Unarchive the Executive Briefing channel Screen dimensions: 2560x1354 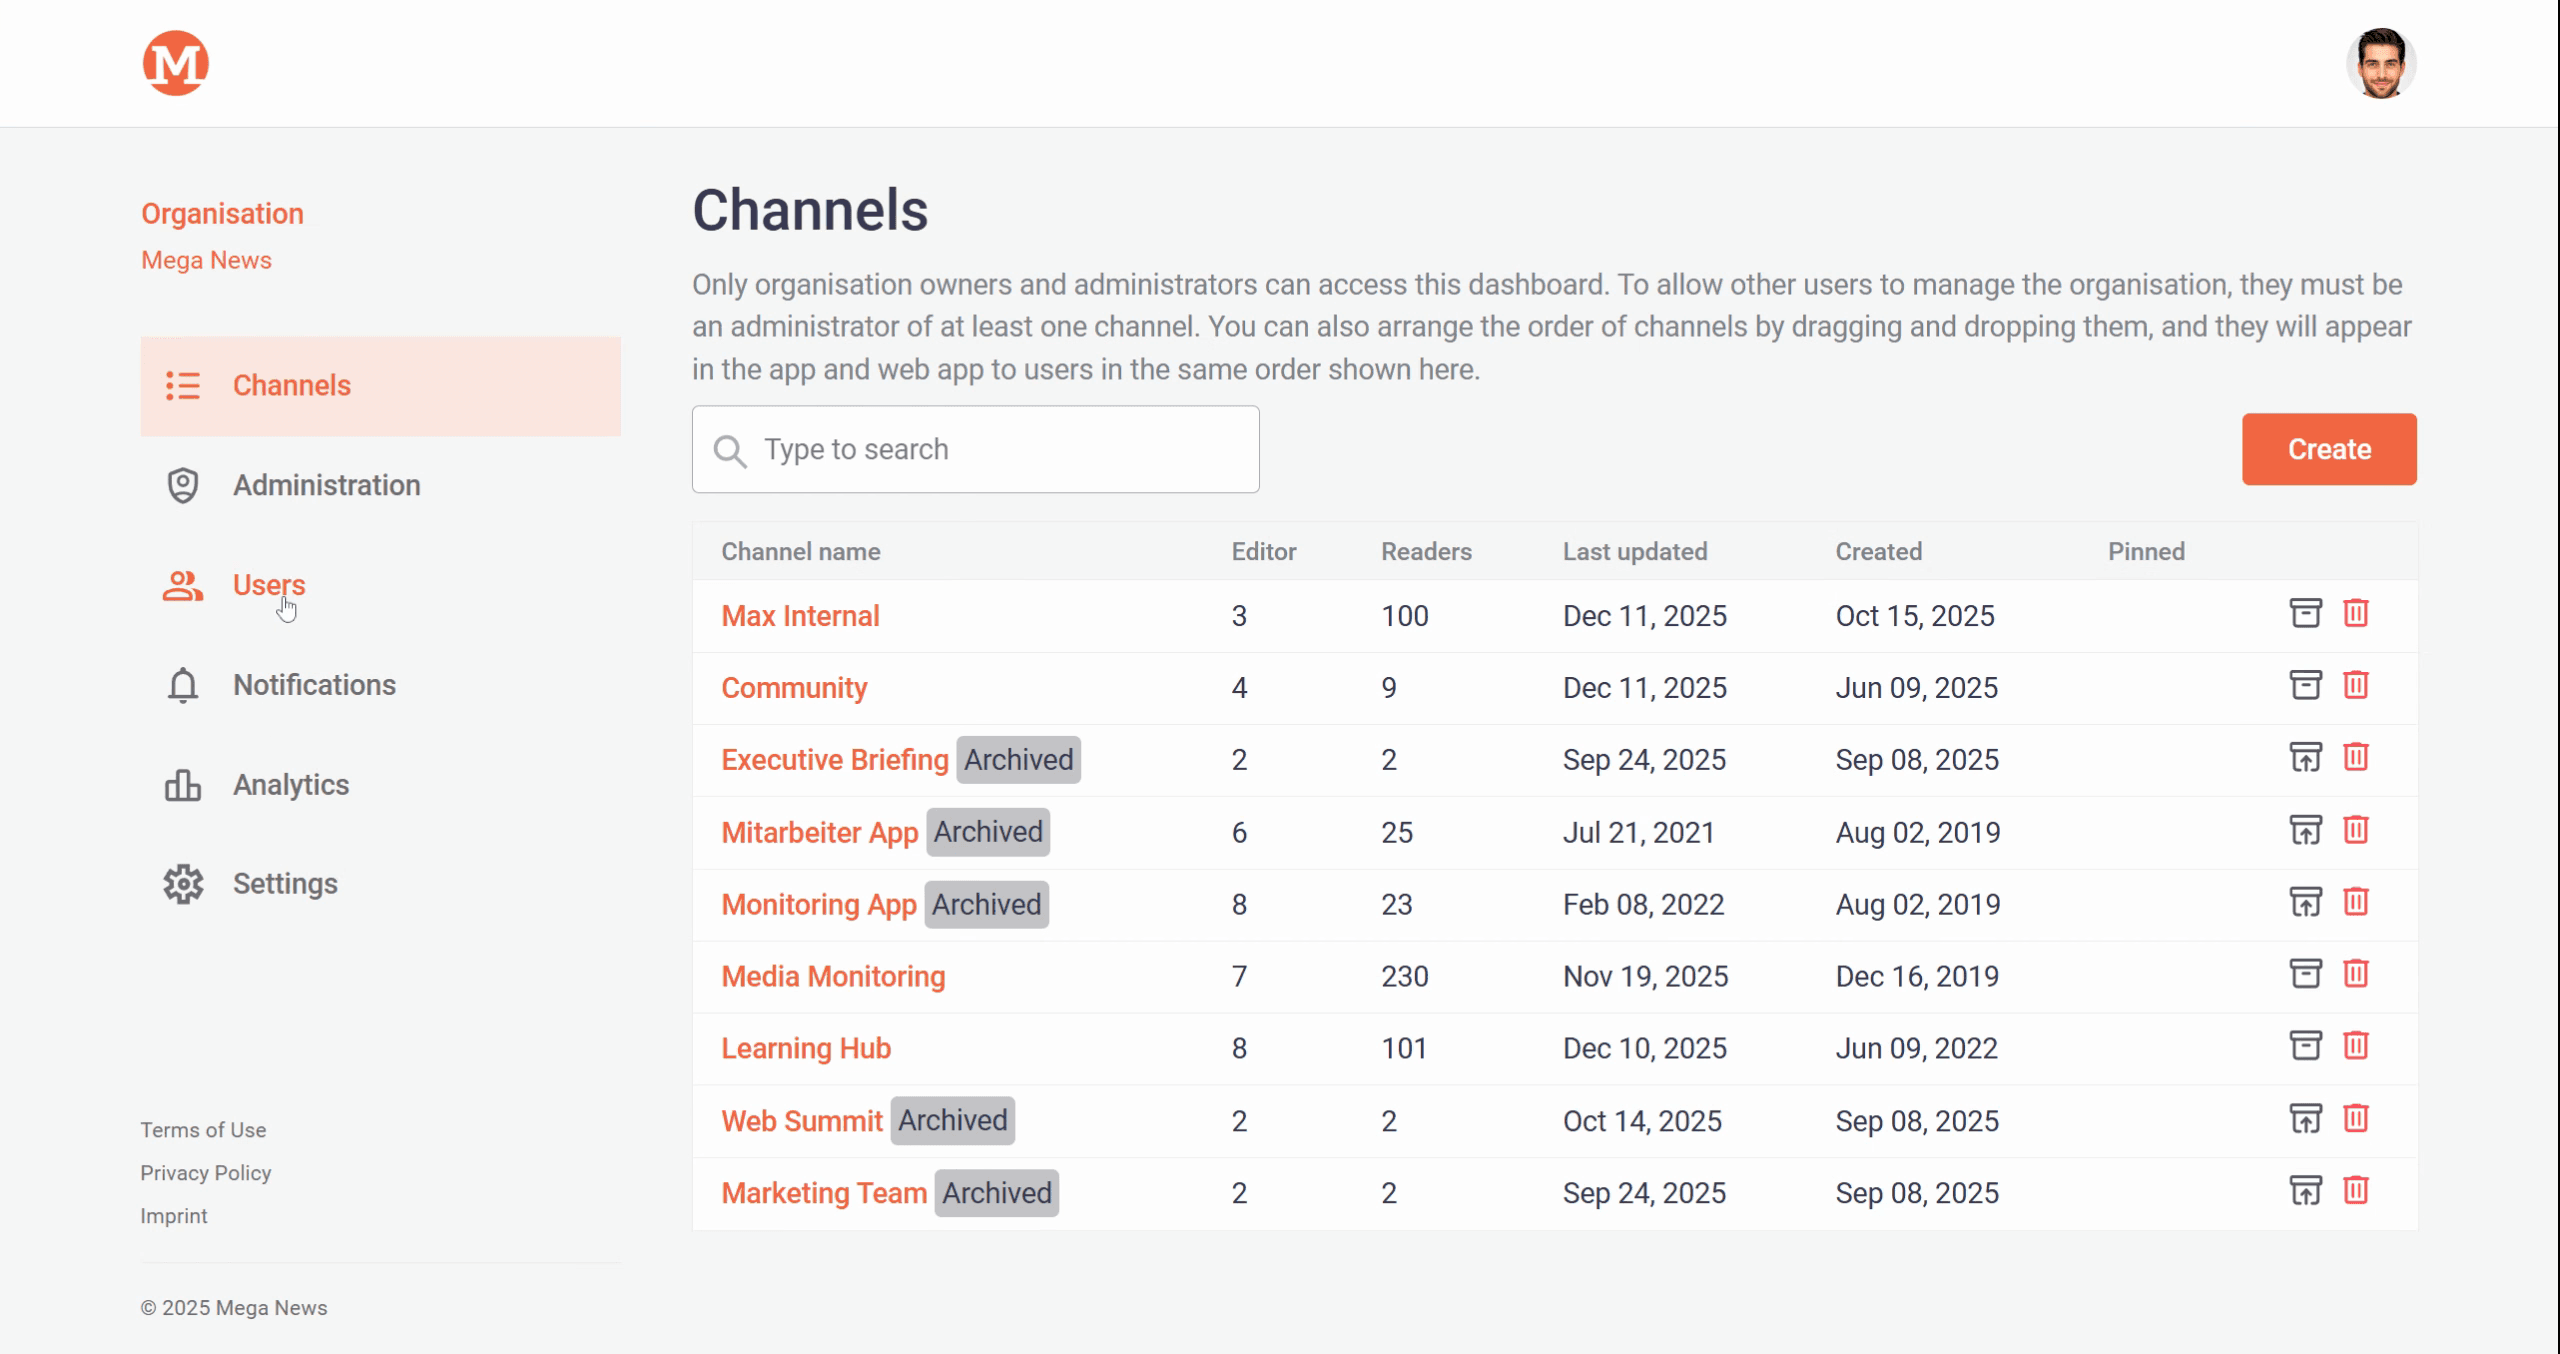(2305, 757)
